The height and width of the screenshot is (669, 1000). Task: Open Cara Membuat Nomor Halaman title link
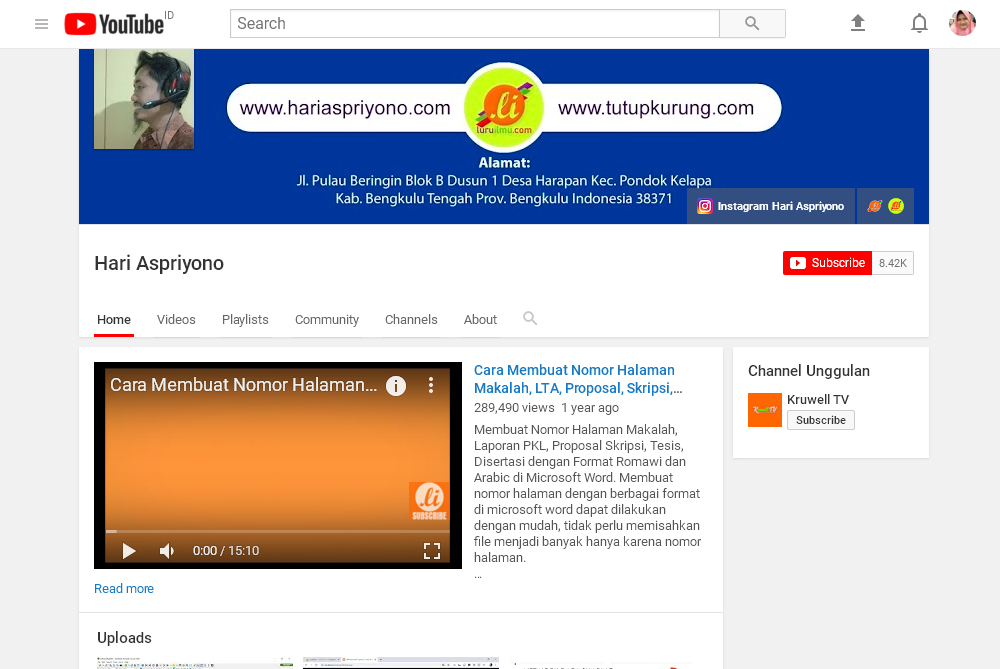(x=578, y=379)
